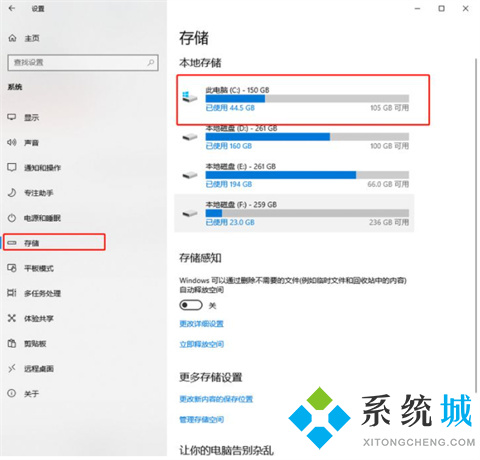The image size is (480, 460).
Task: Minimize the Settings window
Action: click(x=417, y=9)
